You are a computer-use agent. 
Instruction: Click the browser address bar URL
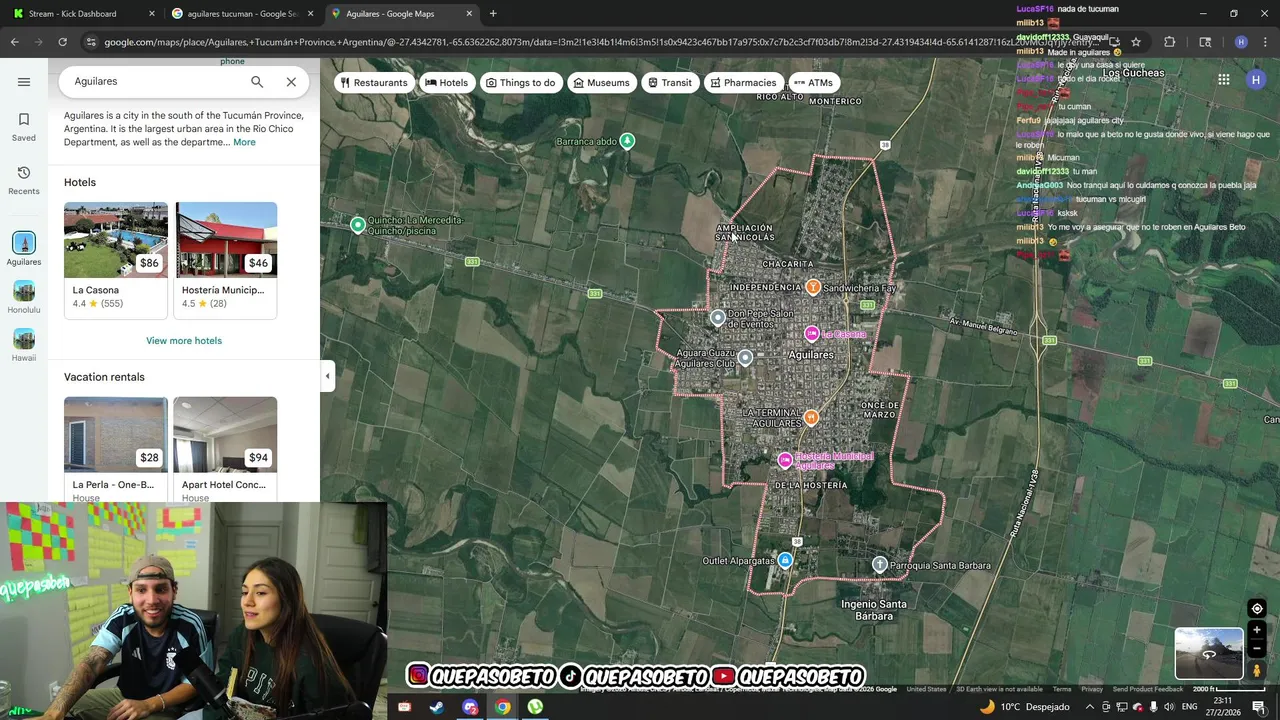(x=600, y=42)
